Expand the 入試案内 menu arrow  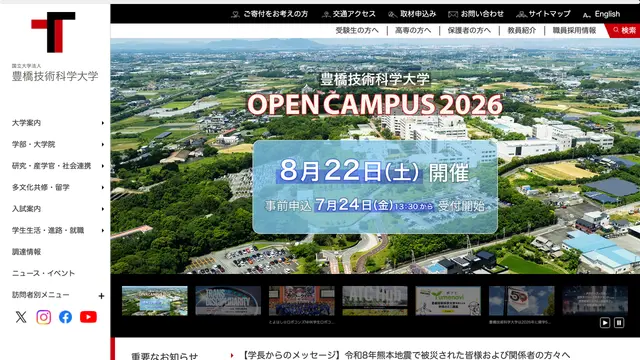tap(102, 209)
